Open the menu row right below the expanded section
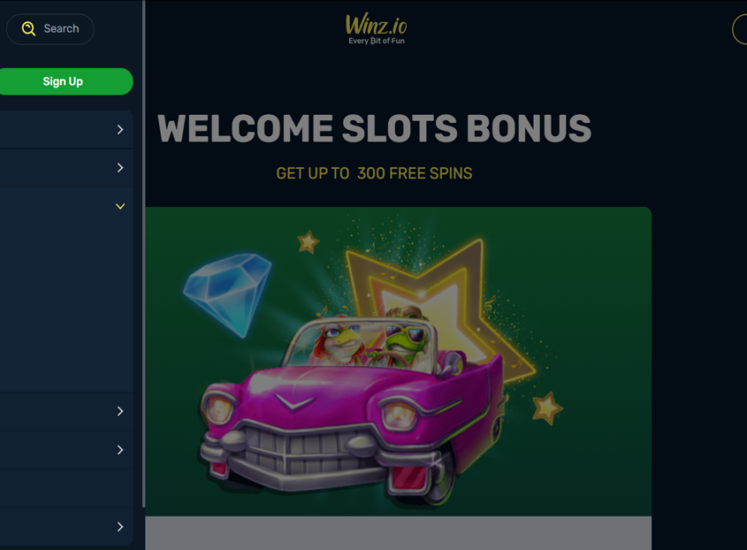This screenshot has width=747, height=550. point(66,411)
